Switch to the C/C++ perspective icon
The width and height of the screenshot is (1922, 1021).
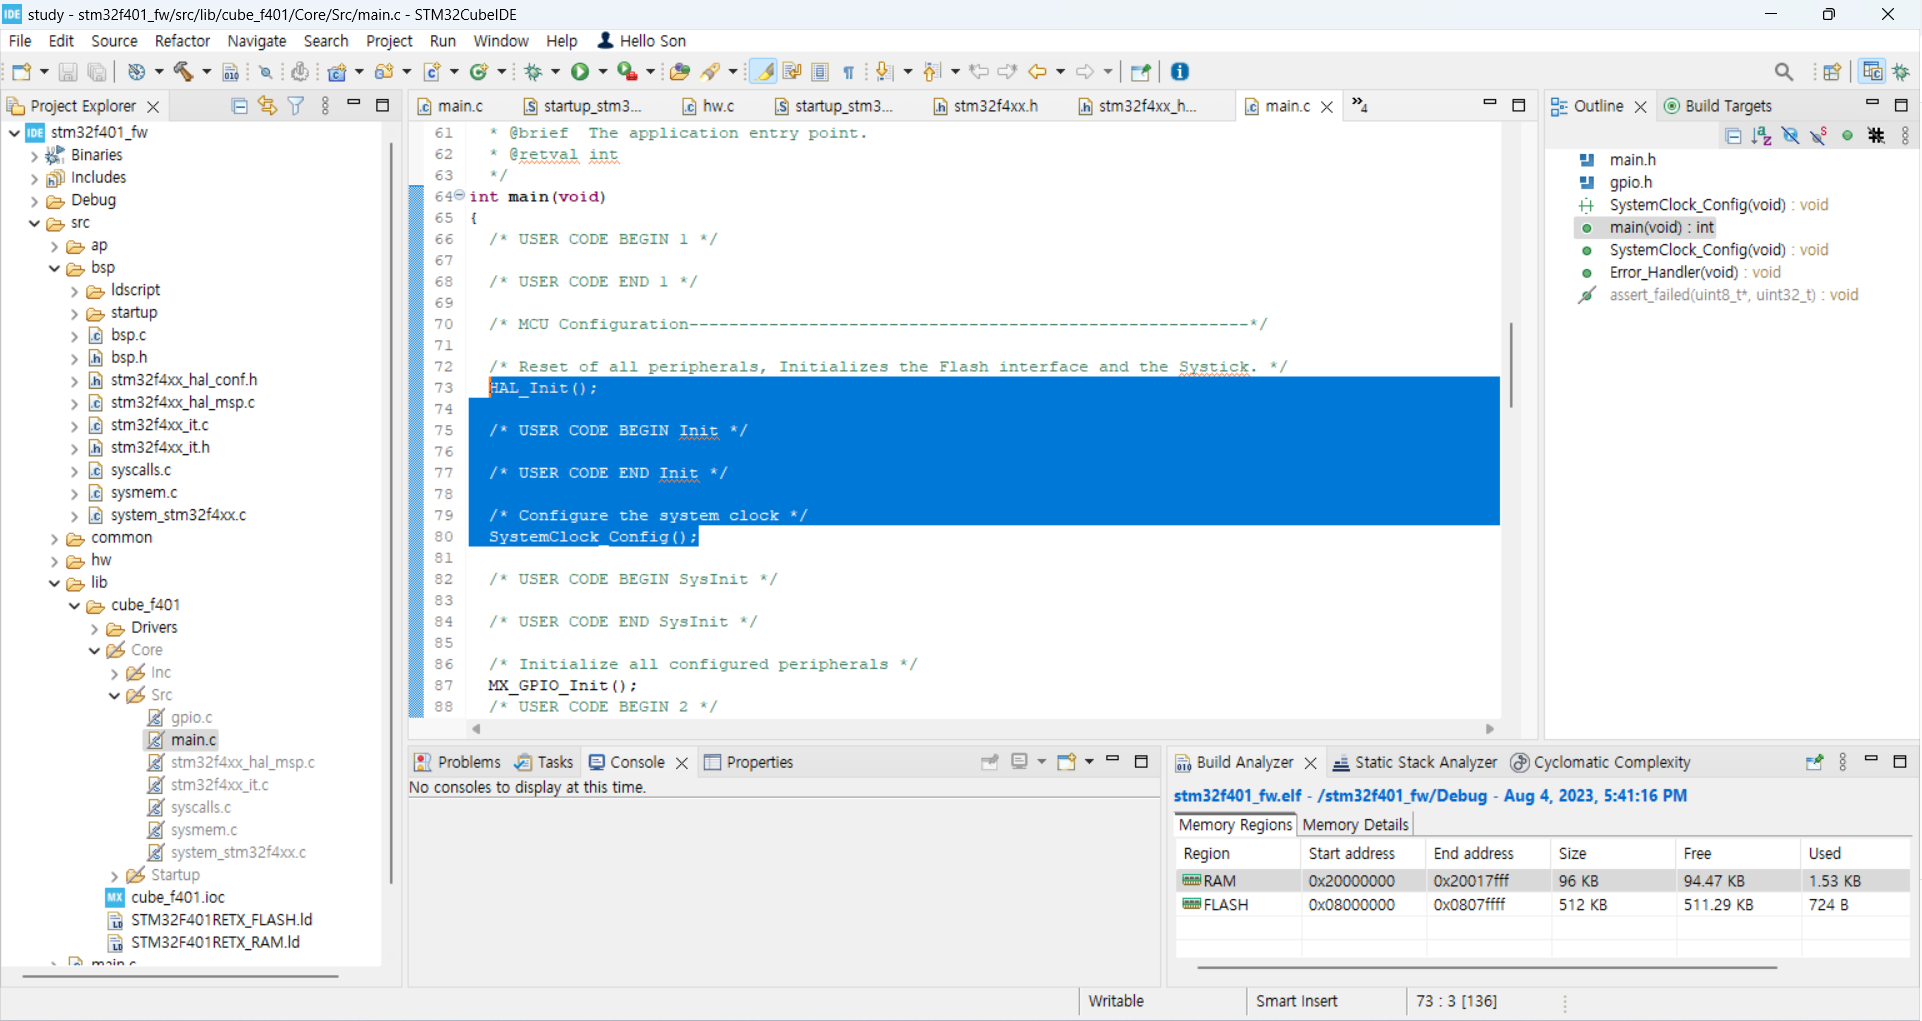pyautogui.click(x=1872, y=72)
